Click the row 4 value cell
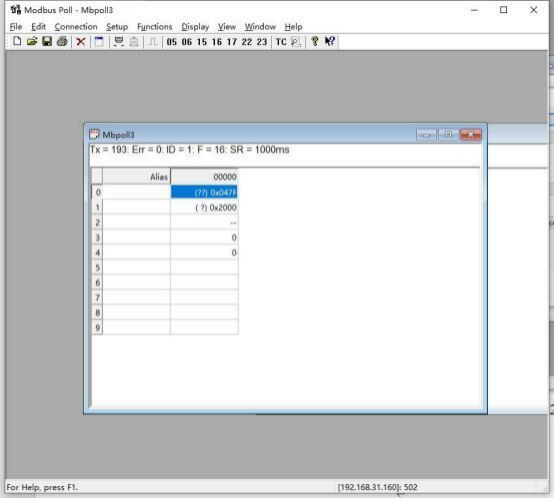 [x=204, y=253]
